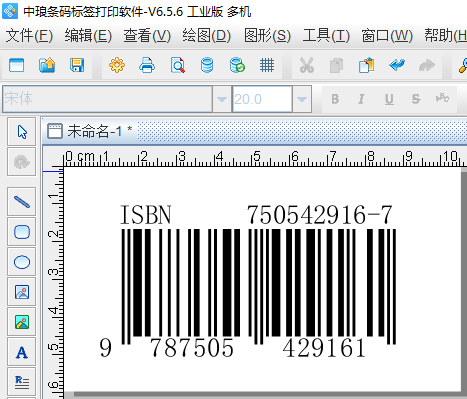Screen dimensions: 467x399
Task: Open a file with the folder icon
Action: [47, 65]
